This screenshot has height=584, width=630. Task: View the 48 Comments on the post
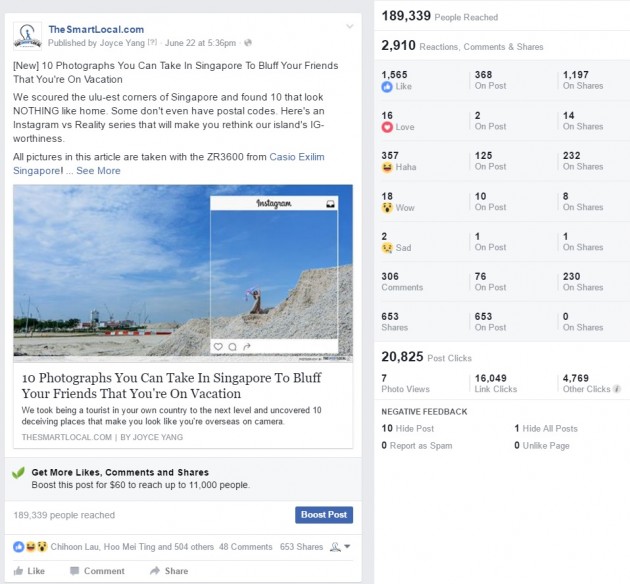[x=245, y=547]
